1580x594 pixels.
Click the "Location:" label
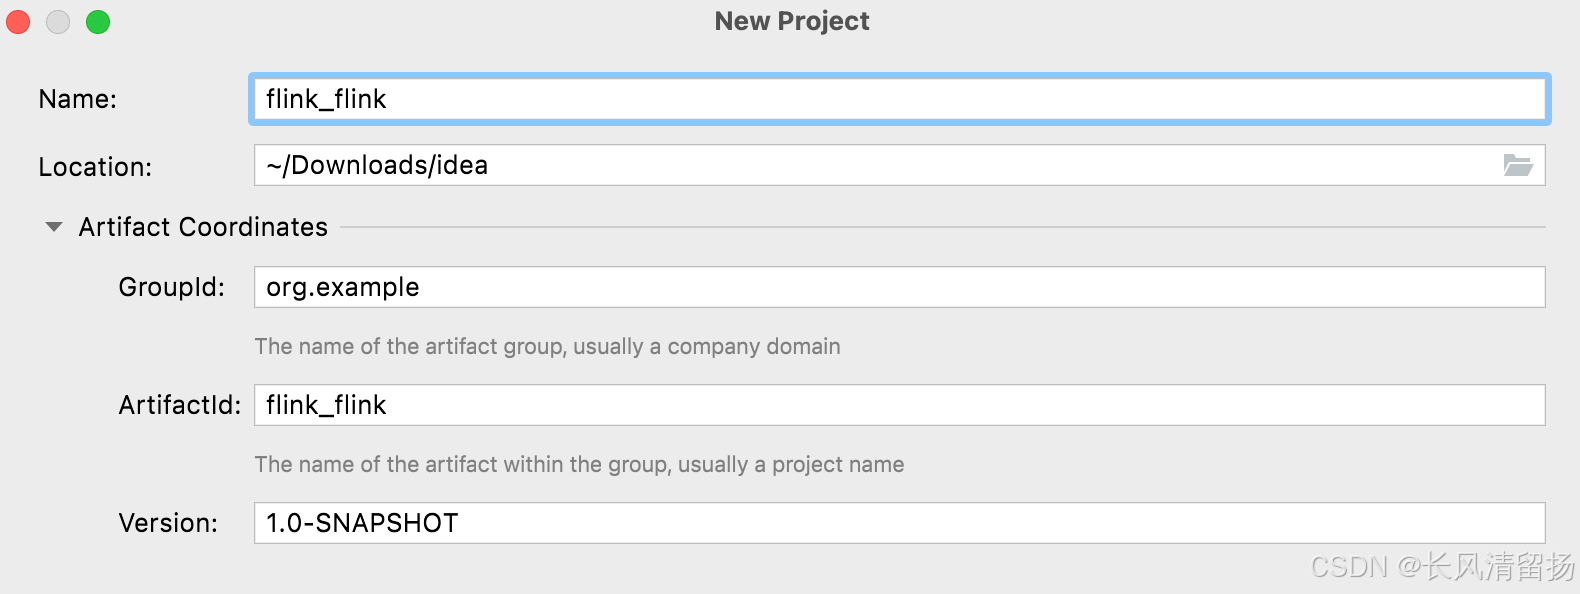[x=95, y=167]
